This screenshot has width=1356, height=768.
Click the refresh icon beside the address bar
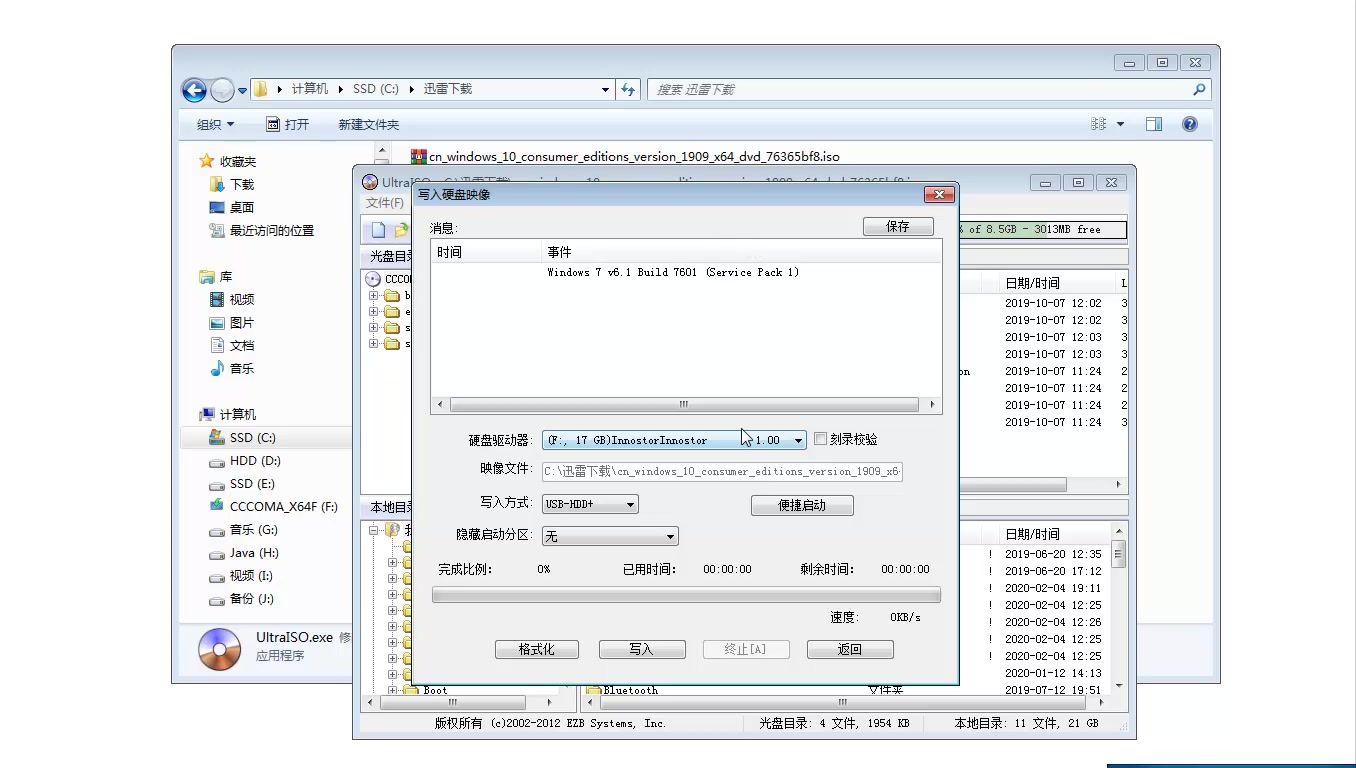628,89
